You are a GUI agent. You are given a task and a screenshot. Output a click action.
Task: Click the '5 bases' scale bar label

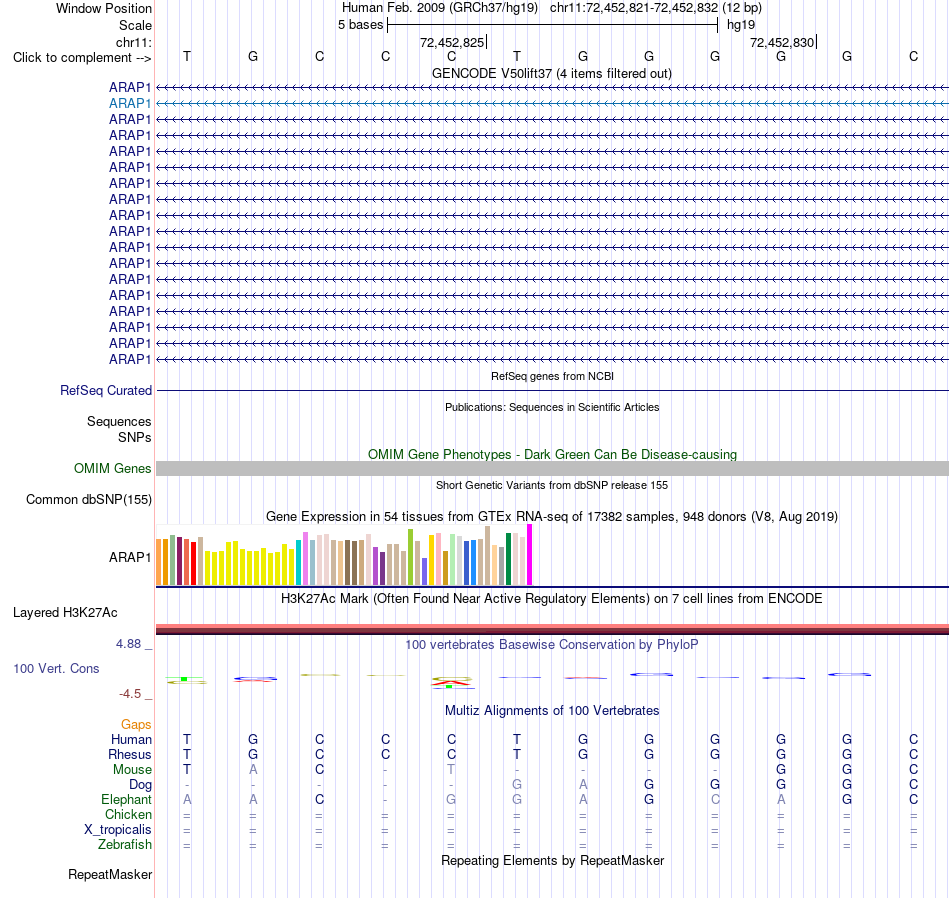coord(360,25)
